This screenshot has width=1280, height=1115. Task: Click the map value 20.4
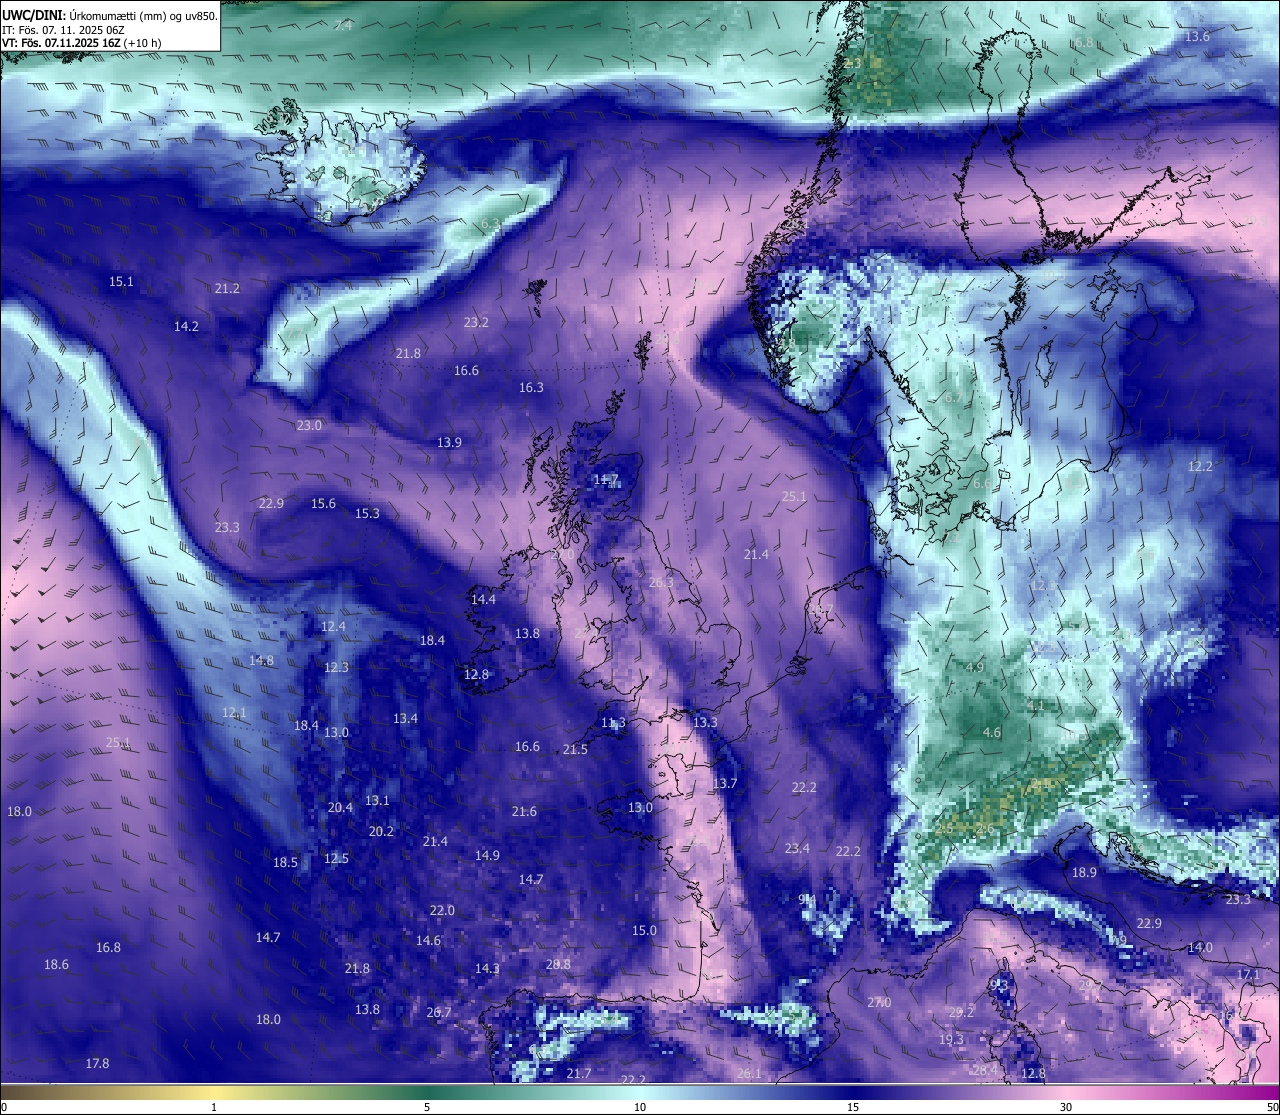[340, 808]
